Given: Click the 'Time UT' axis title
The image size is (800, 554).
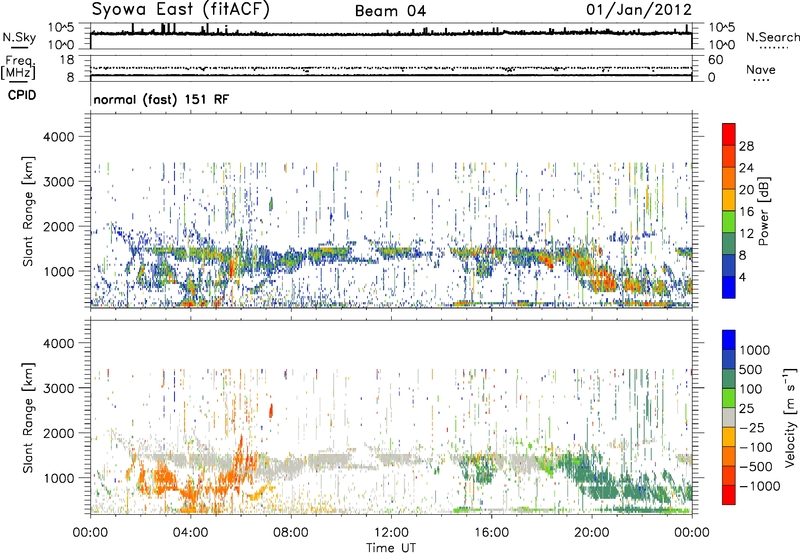Looking at the screenshot, I should 391,548.
